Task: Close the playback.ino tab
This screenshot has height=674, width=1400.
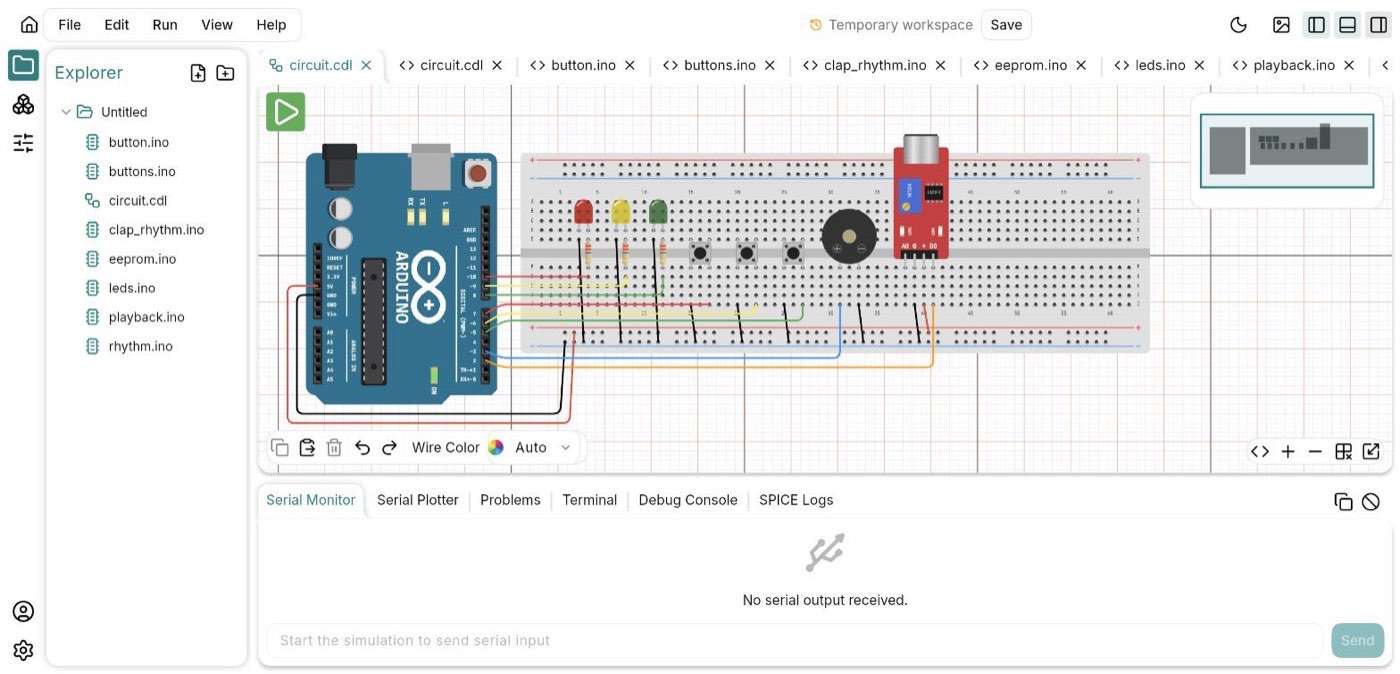Action: point(1349,65)
